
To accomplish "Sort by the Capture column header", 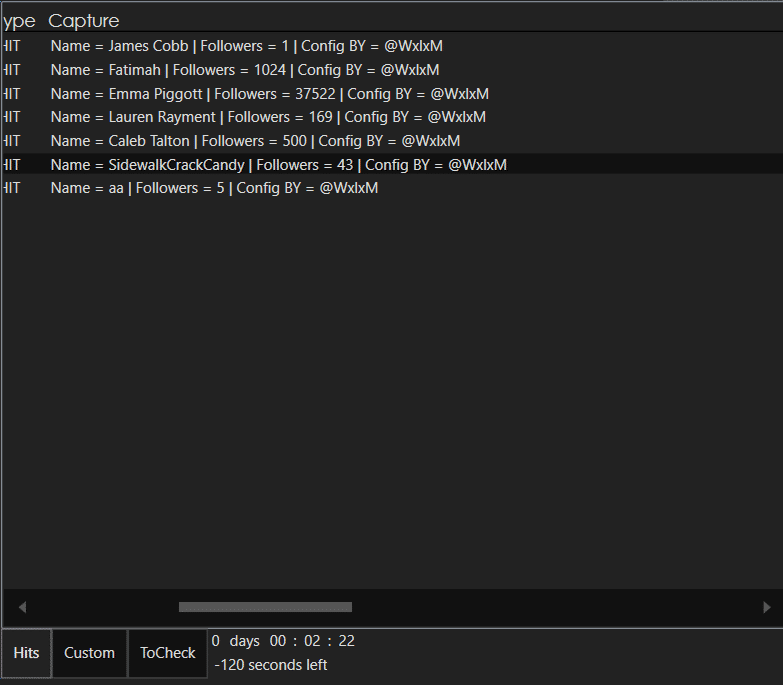I will tap(84, 21).
